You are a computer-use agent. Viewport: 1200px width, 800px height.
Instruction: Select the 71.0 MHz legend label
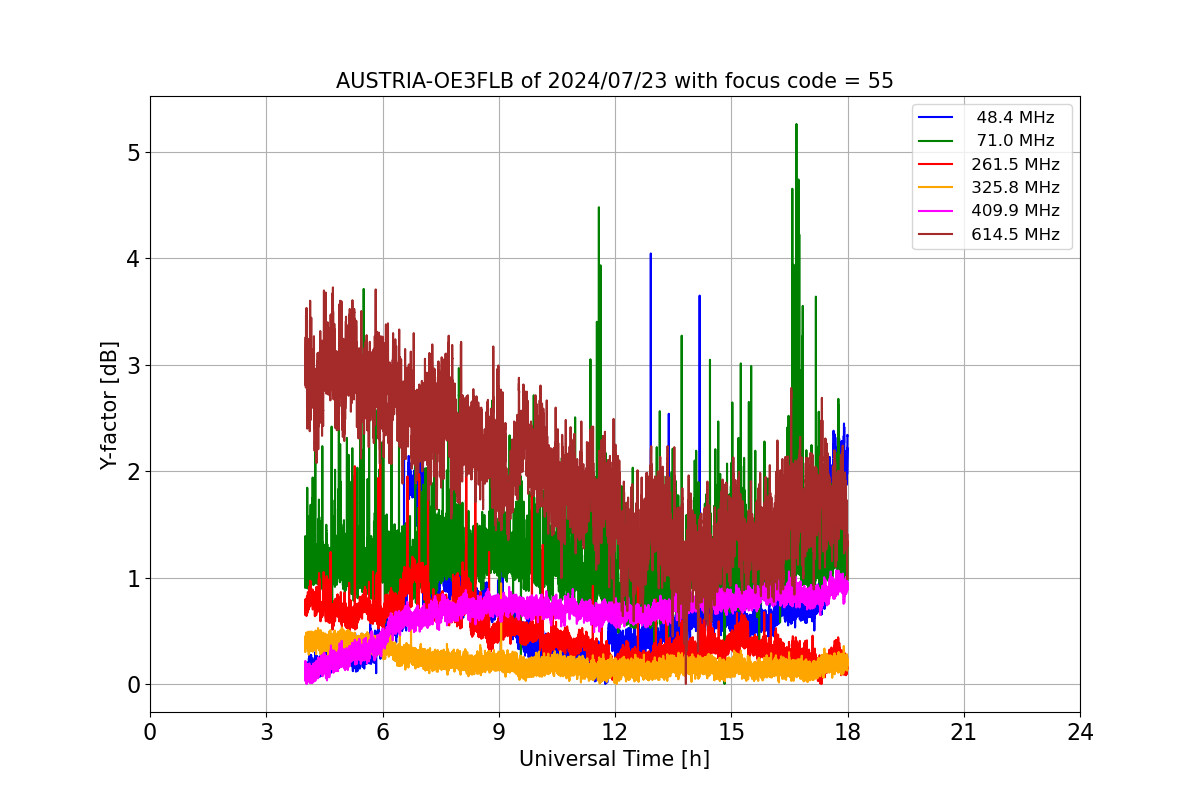1015,141
